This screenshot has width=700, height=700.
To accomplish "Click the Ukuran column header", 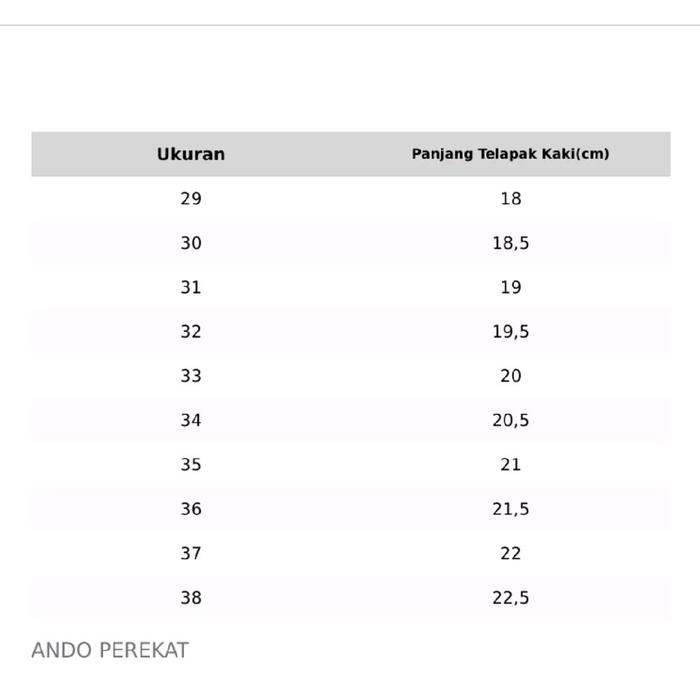I will coord(191,154).
